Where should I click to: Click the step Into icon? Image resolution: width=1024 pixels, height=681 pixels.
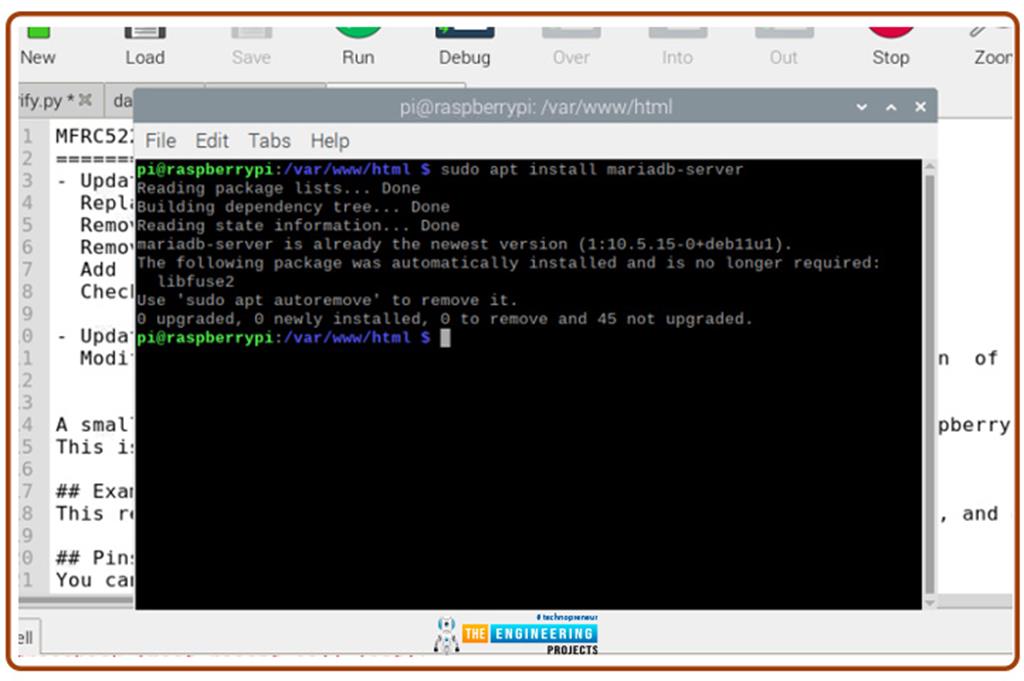(x=676, y=34)
